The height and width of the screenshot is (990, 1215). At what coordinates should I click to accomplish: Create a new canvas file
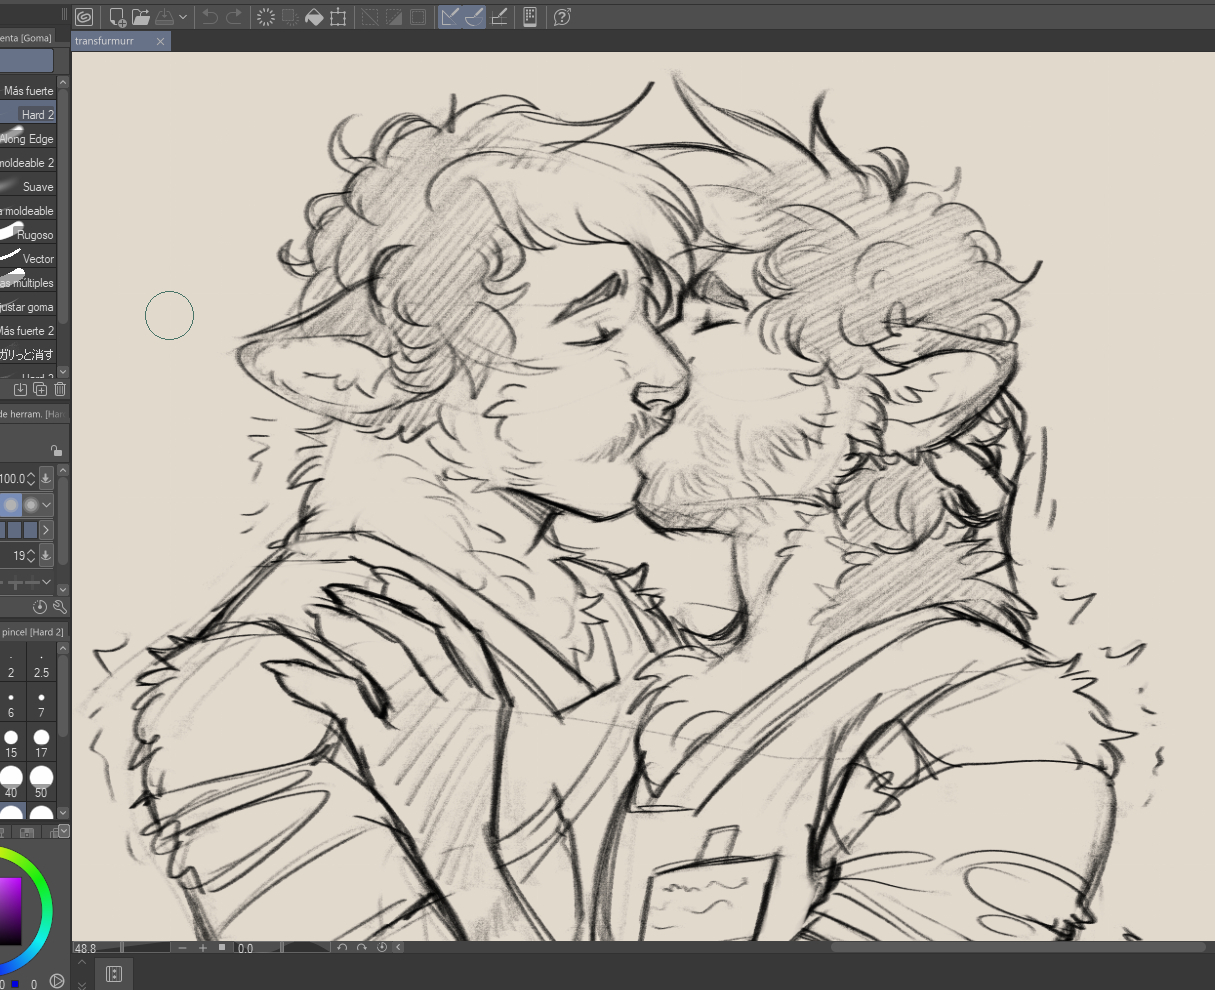117,17
